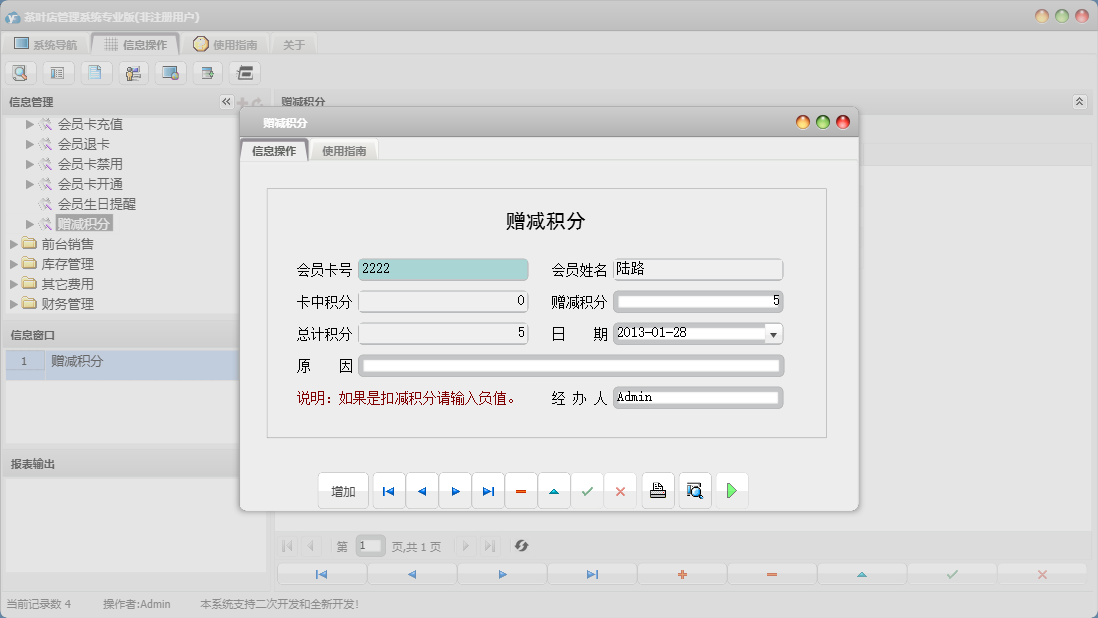
Task: Open the 日期 date dropdown
Action: pos(774,333)
